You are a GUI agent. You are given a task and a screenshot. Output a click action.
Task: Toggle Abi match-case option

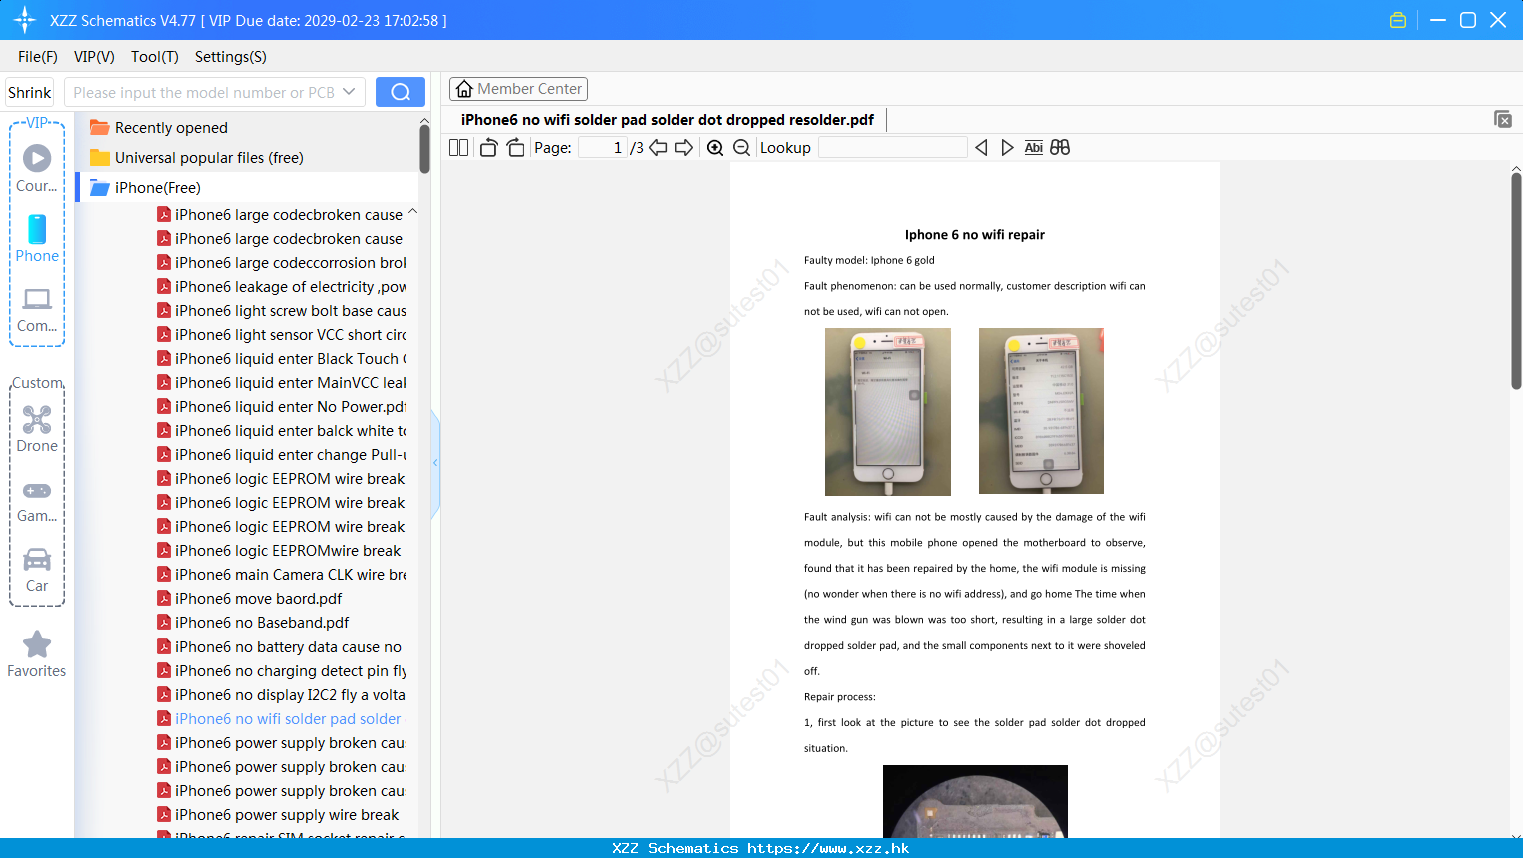[x=1034, y=148]
